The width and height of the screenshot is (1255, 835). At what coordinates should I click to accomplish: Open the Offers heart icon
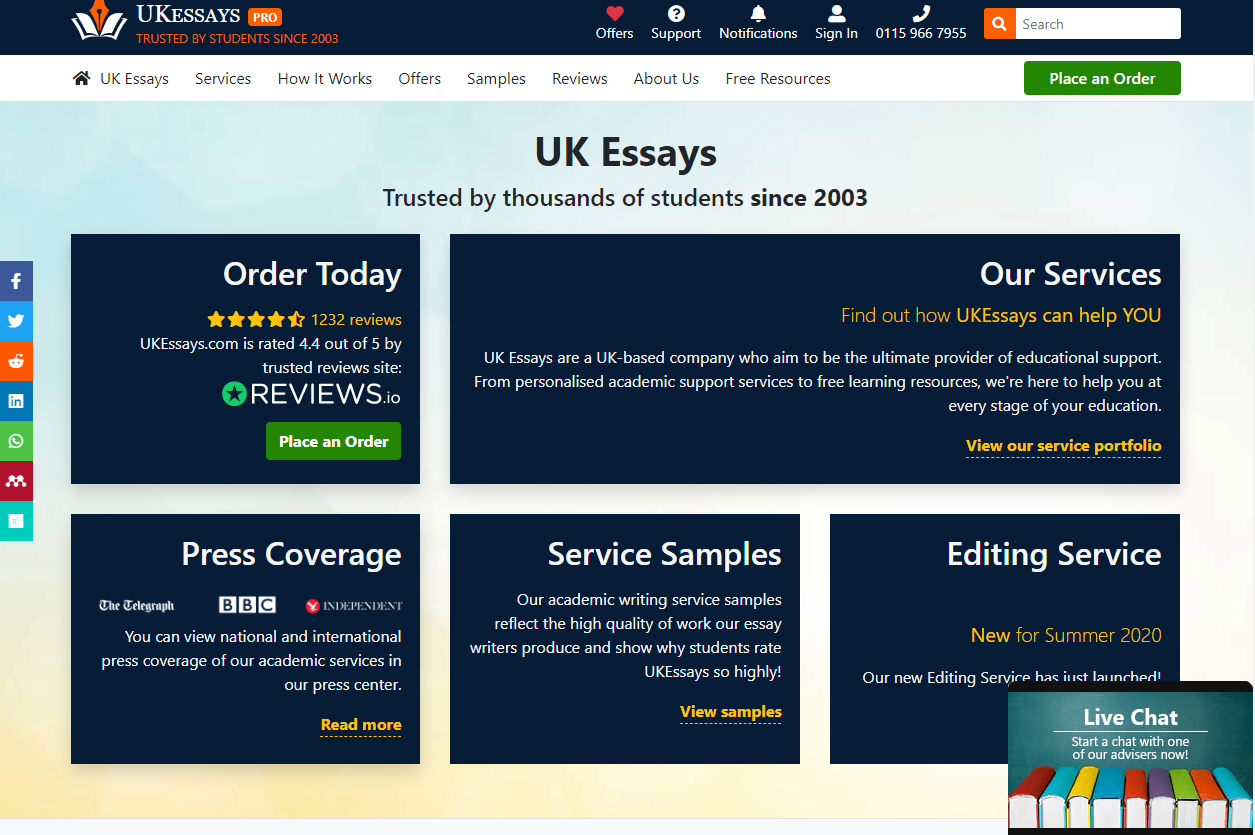tap(614, 15)
